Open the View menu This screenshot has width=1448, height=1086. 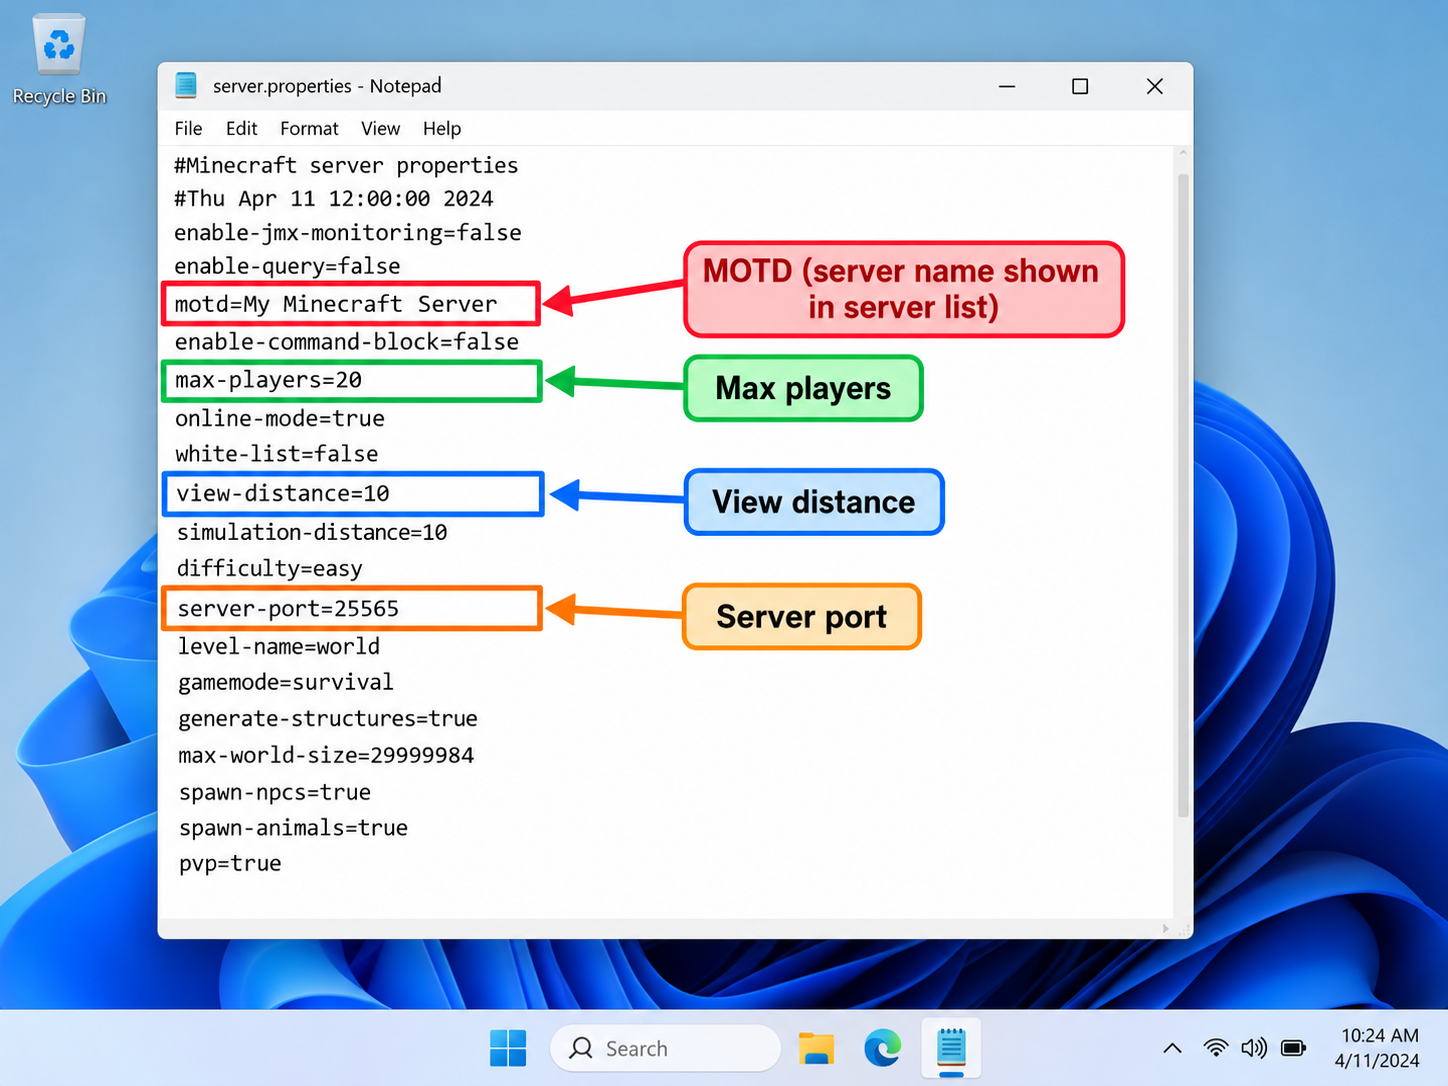coord(380,128)
